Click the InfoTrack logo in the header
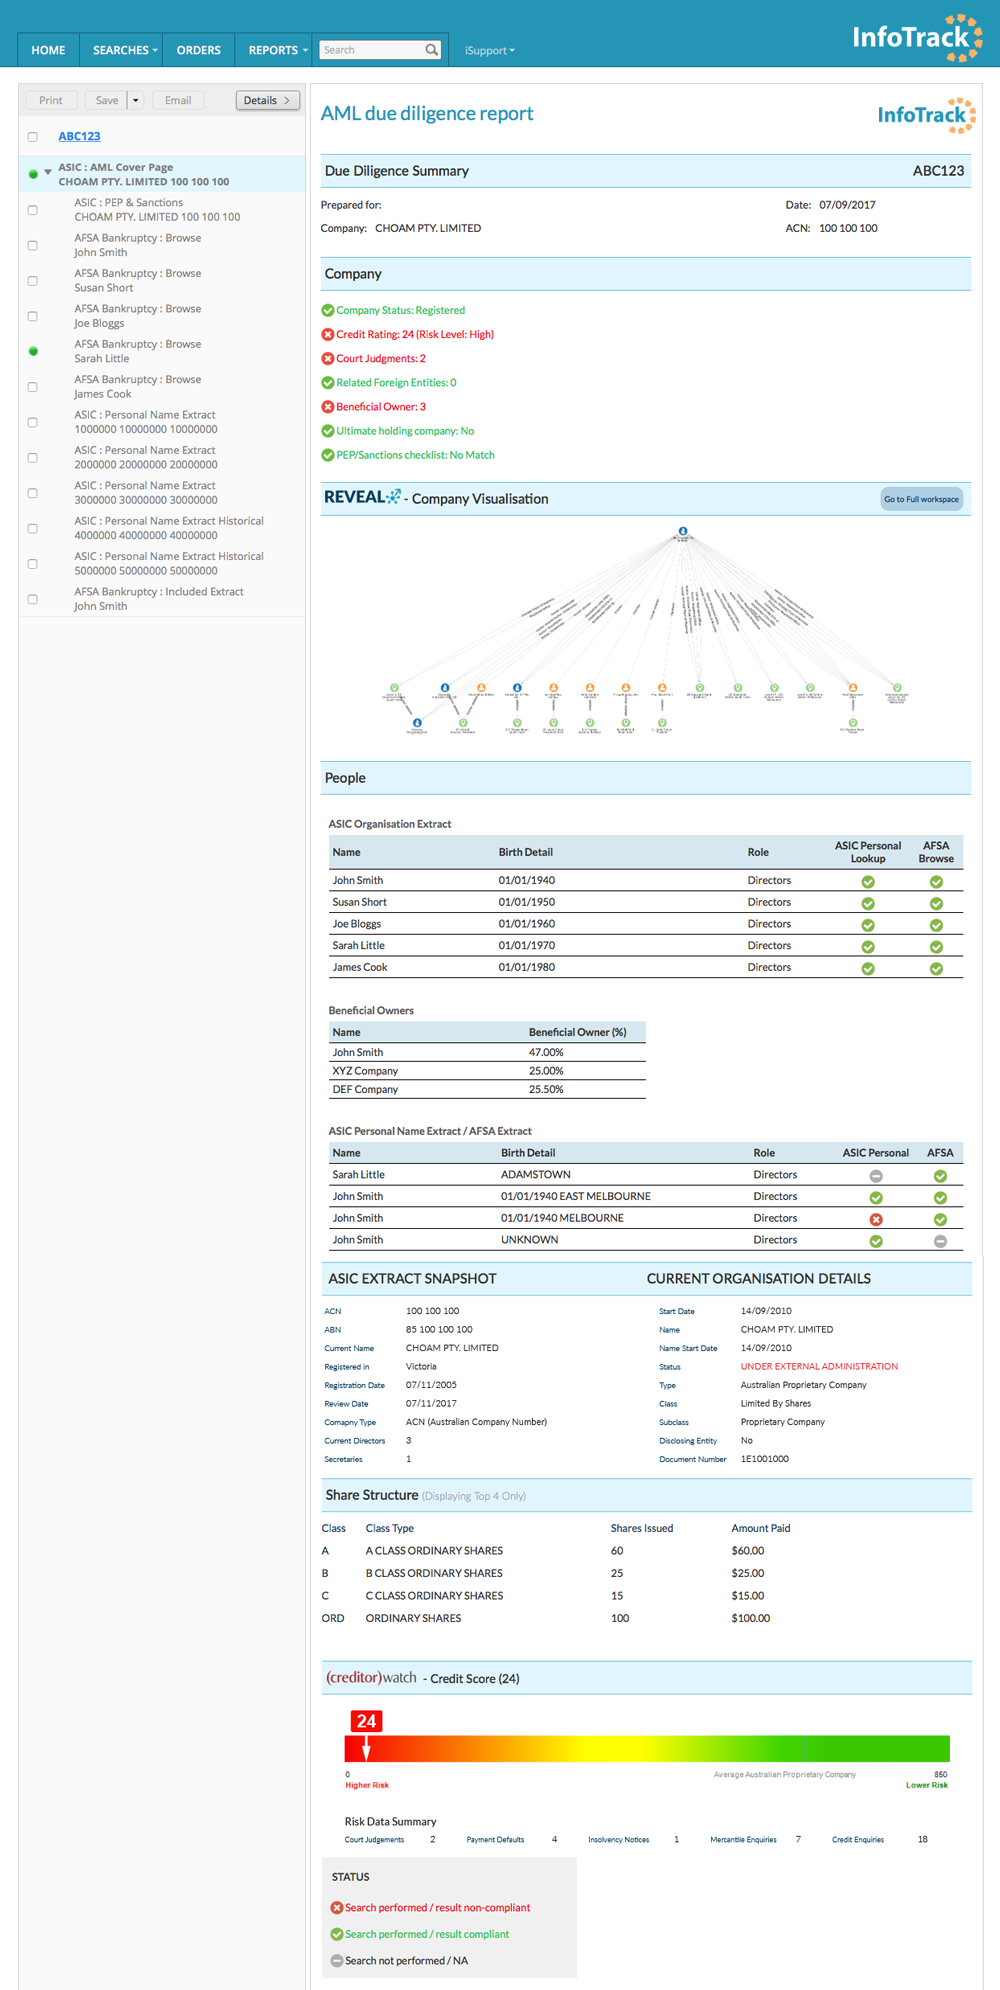Image resolution: width=1000 pixels, height=1990 pixels. (917, 38)
